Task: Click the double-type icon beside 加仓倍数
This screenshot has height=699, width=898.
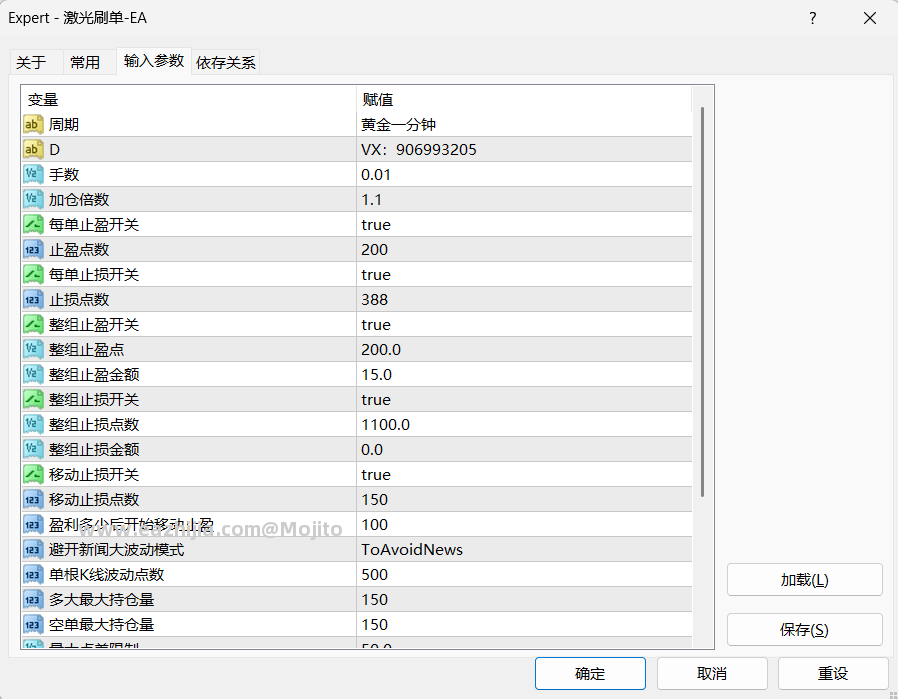Action: click(x=33, y=199)
